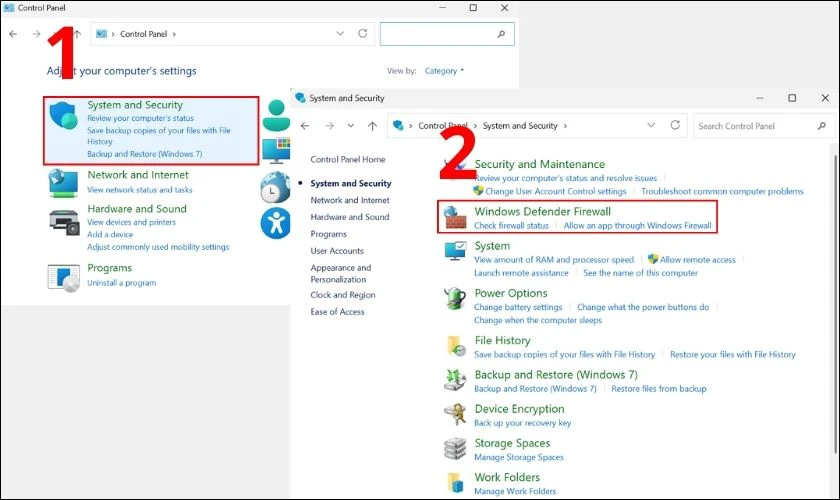Click the Storage Spaces drives icon
This screenshot has width=840, height=500.
tap(455, 448)
